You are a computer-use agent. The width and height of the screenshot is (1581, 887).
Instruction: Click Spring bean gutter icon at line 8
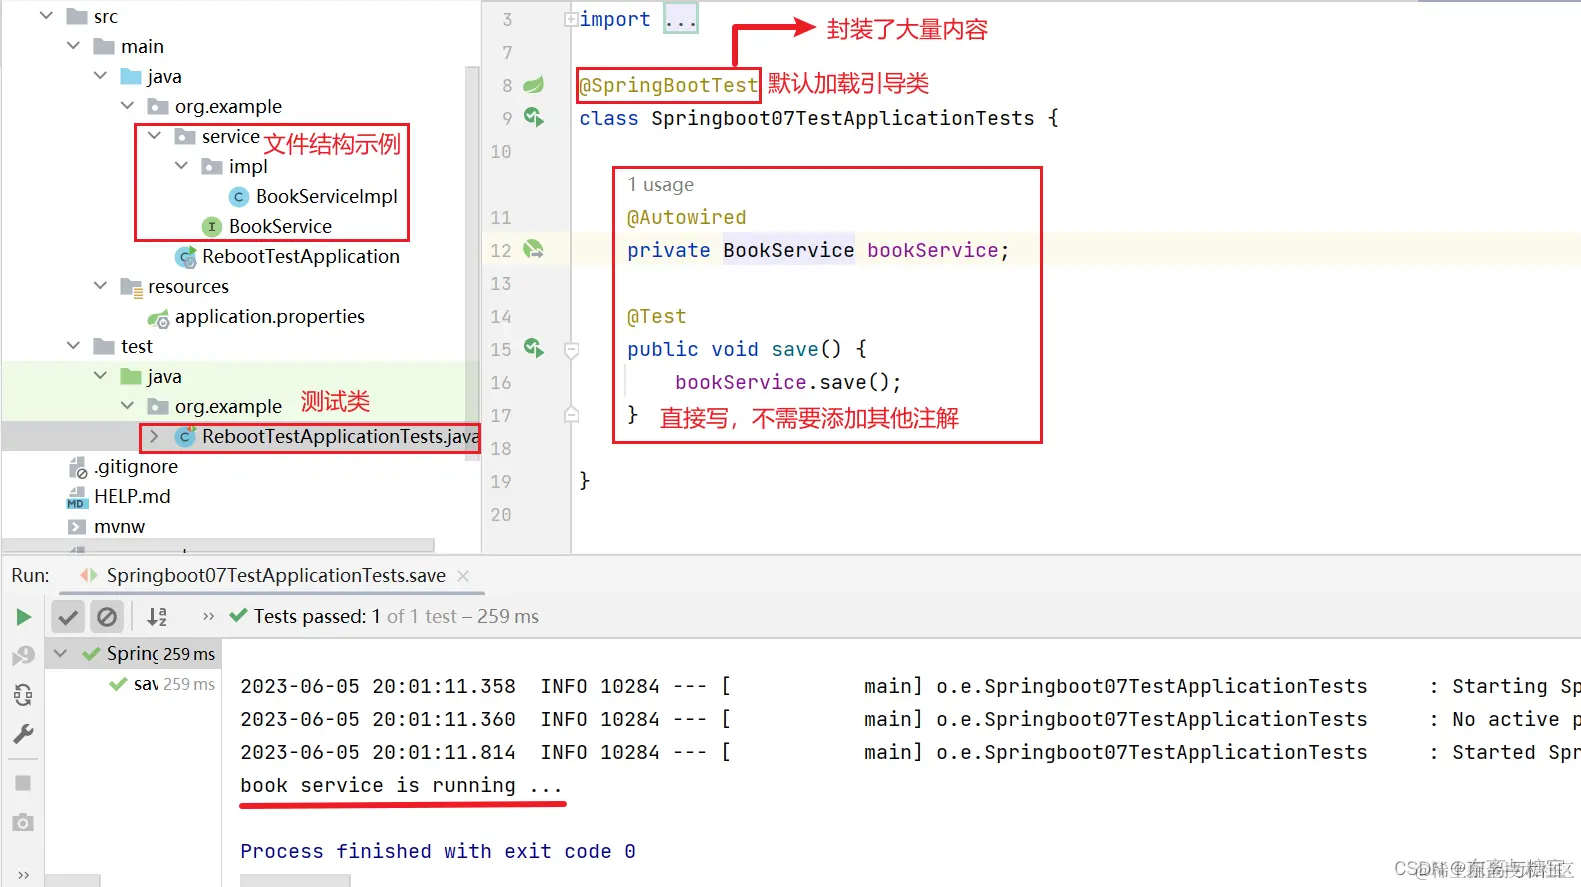tap(534, 85)
